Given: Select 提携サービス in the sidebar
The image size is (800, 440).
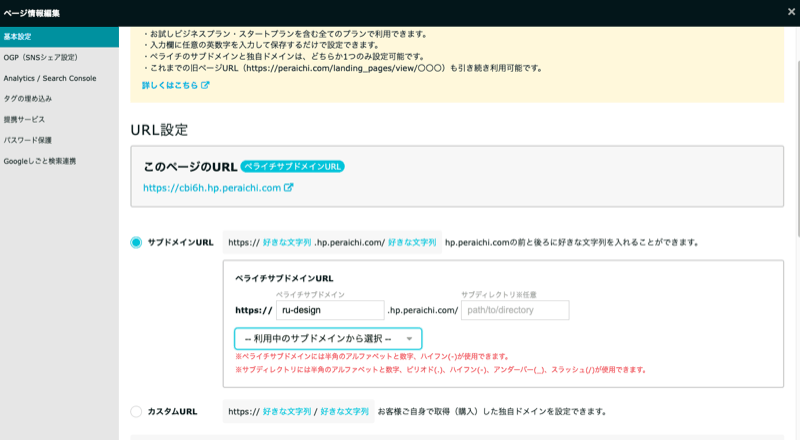Looking at the screenshot, I should 25,119.
